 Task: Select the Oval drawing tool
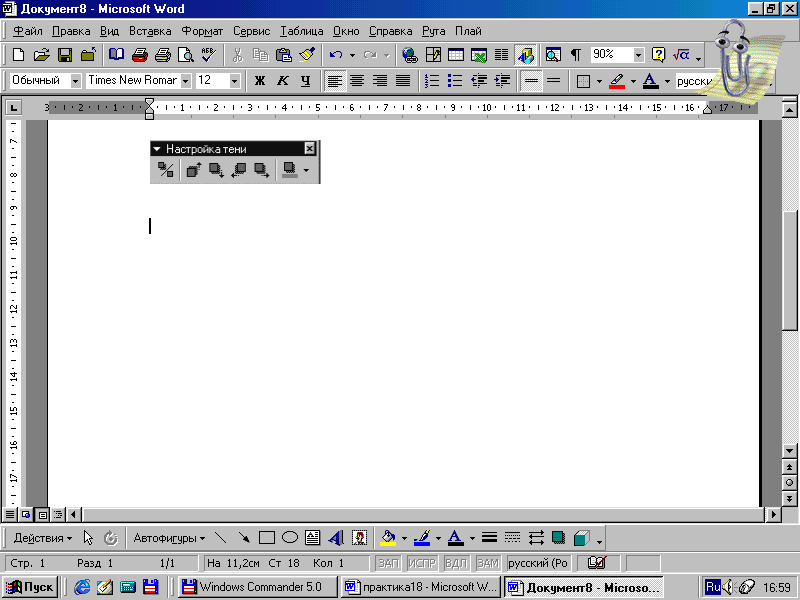coord(290,538)
